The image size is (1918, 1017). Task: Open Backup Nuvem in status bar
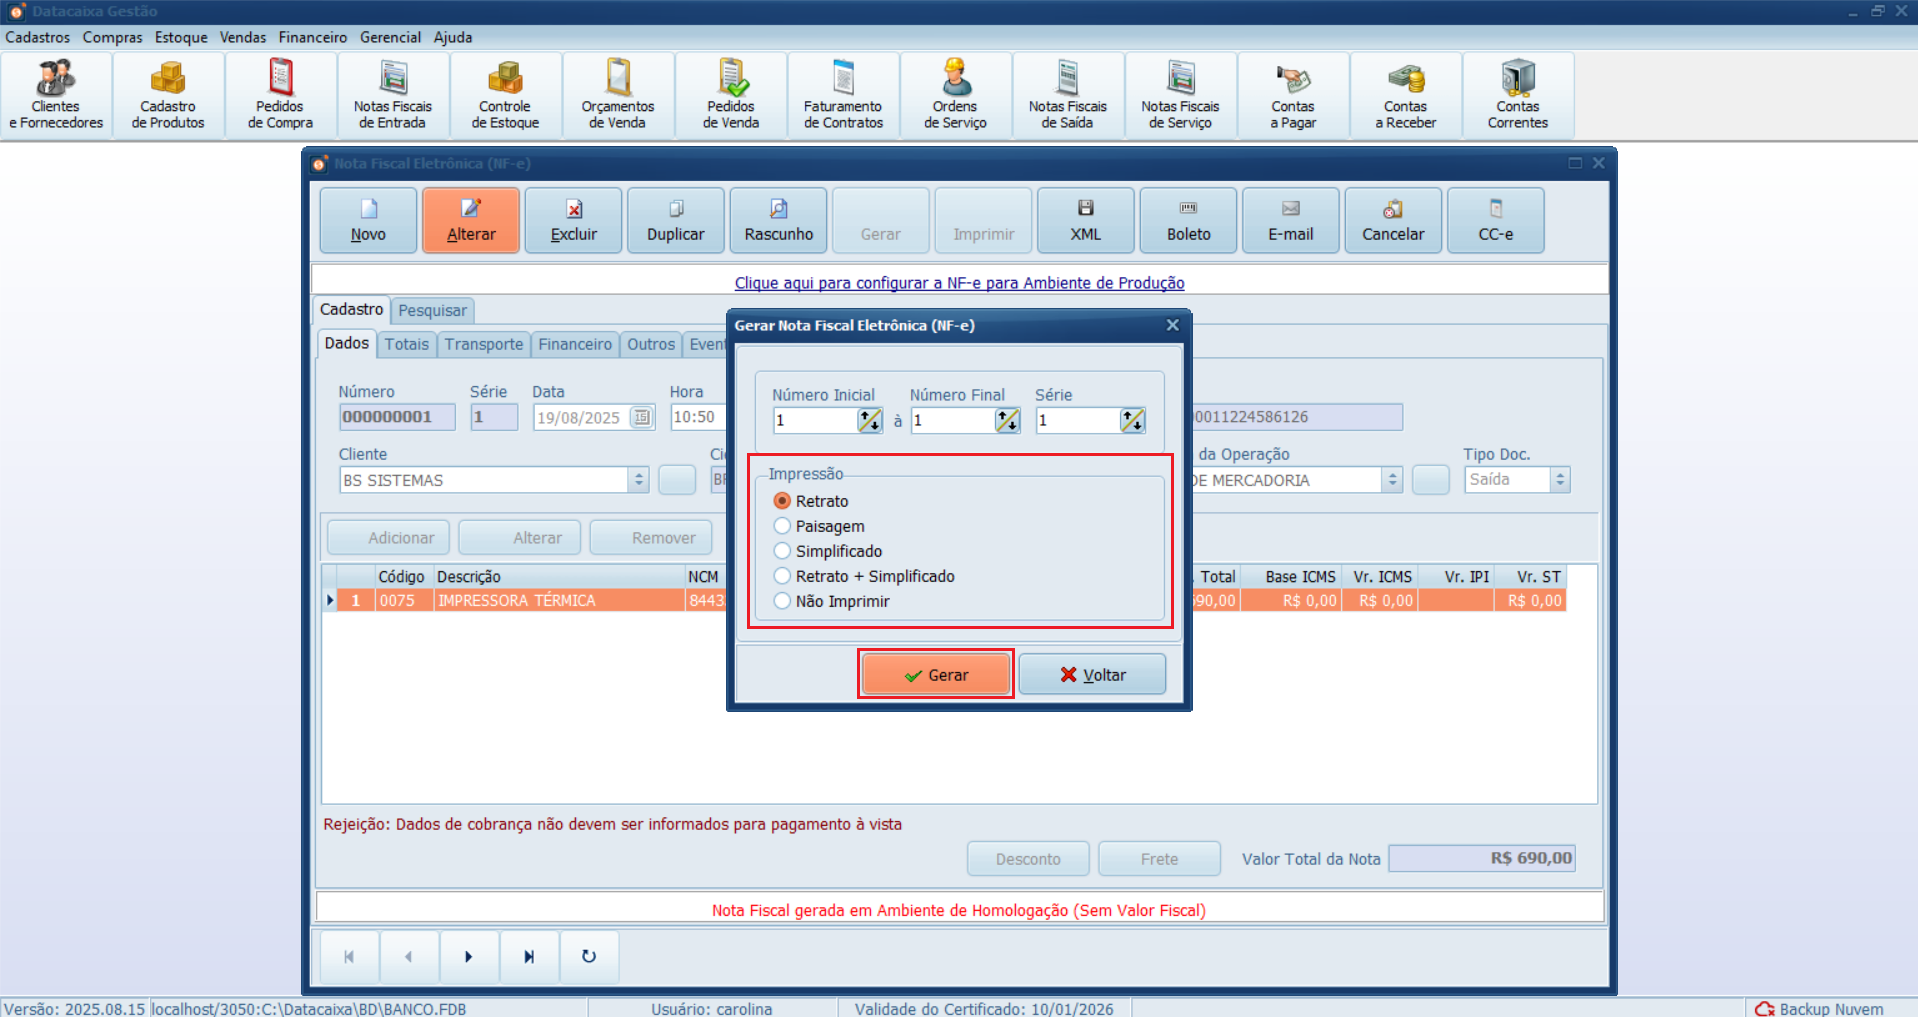[1820, 1009]
